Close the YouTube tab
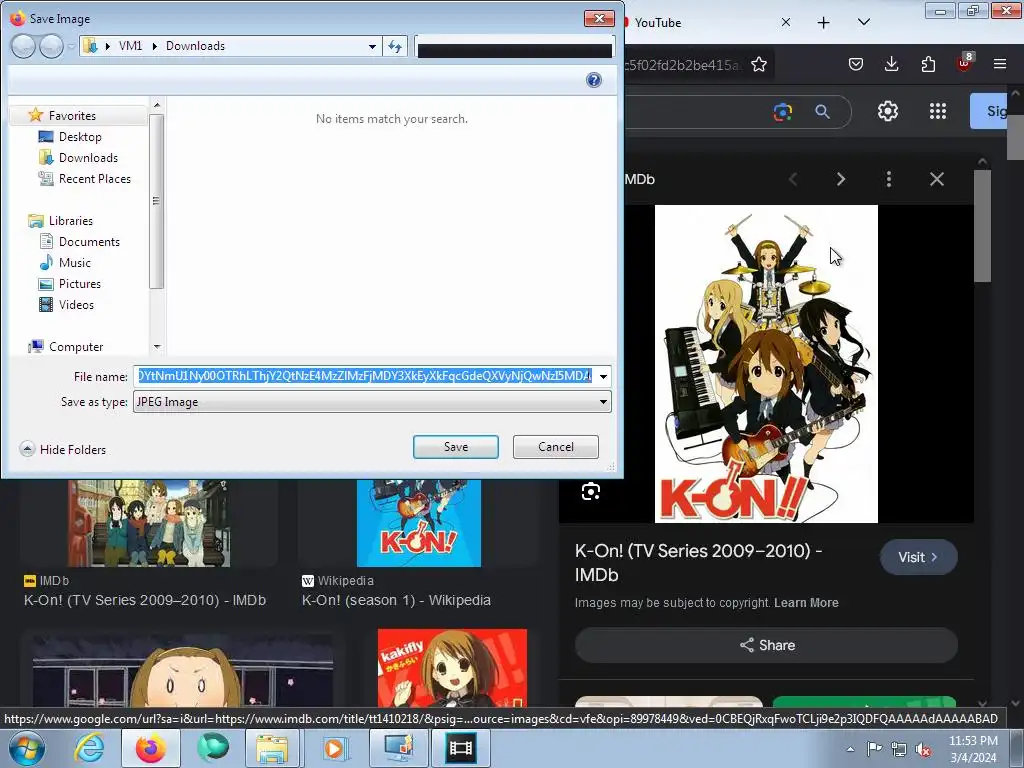 786,22
